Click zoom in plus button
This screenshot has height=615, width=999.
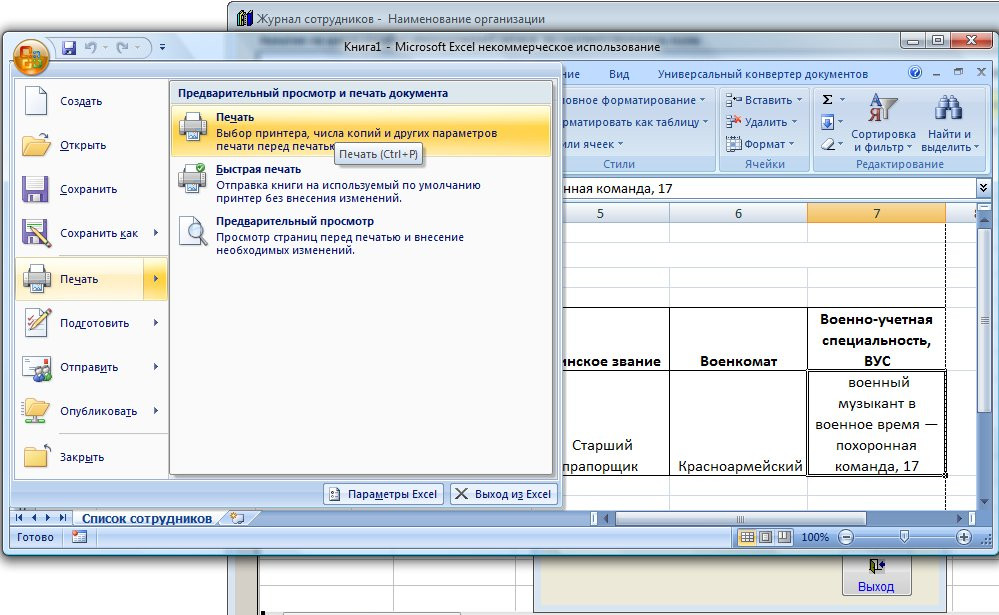[963, 538]
